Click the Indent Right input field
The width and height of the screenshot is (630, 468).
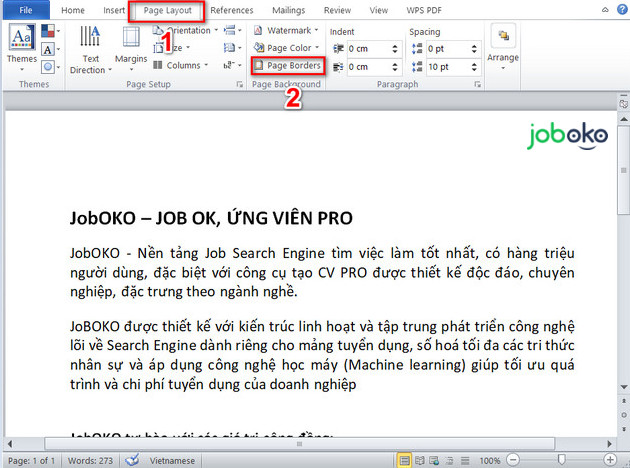(368, 67)
